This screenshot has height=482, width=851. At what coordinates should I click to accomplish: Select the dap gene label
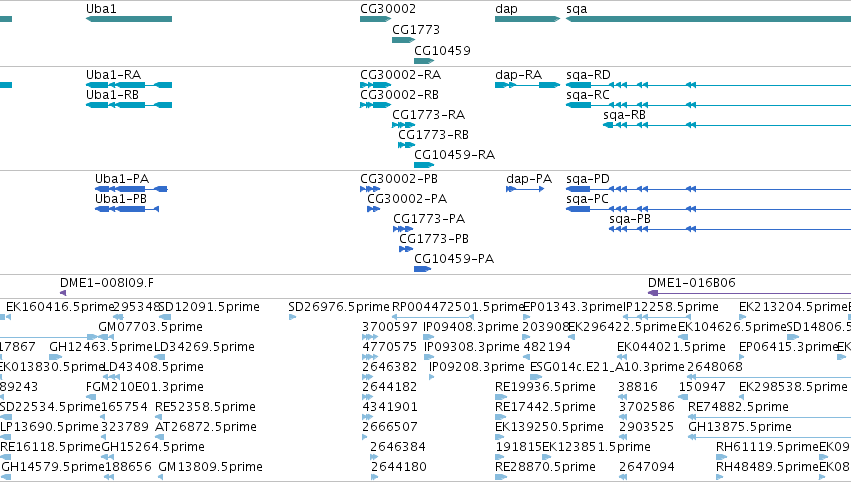506,9
